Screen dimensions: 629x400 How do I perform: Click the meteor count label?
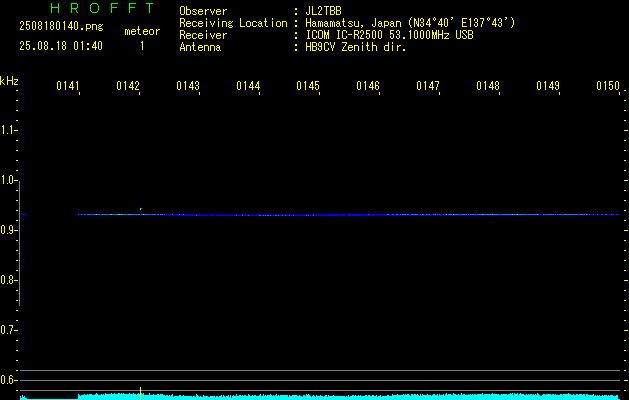pos(142,31)
